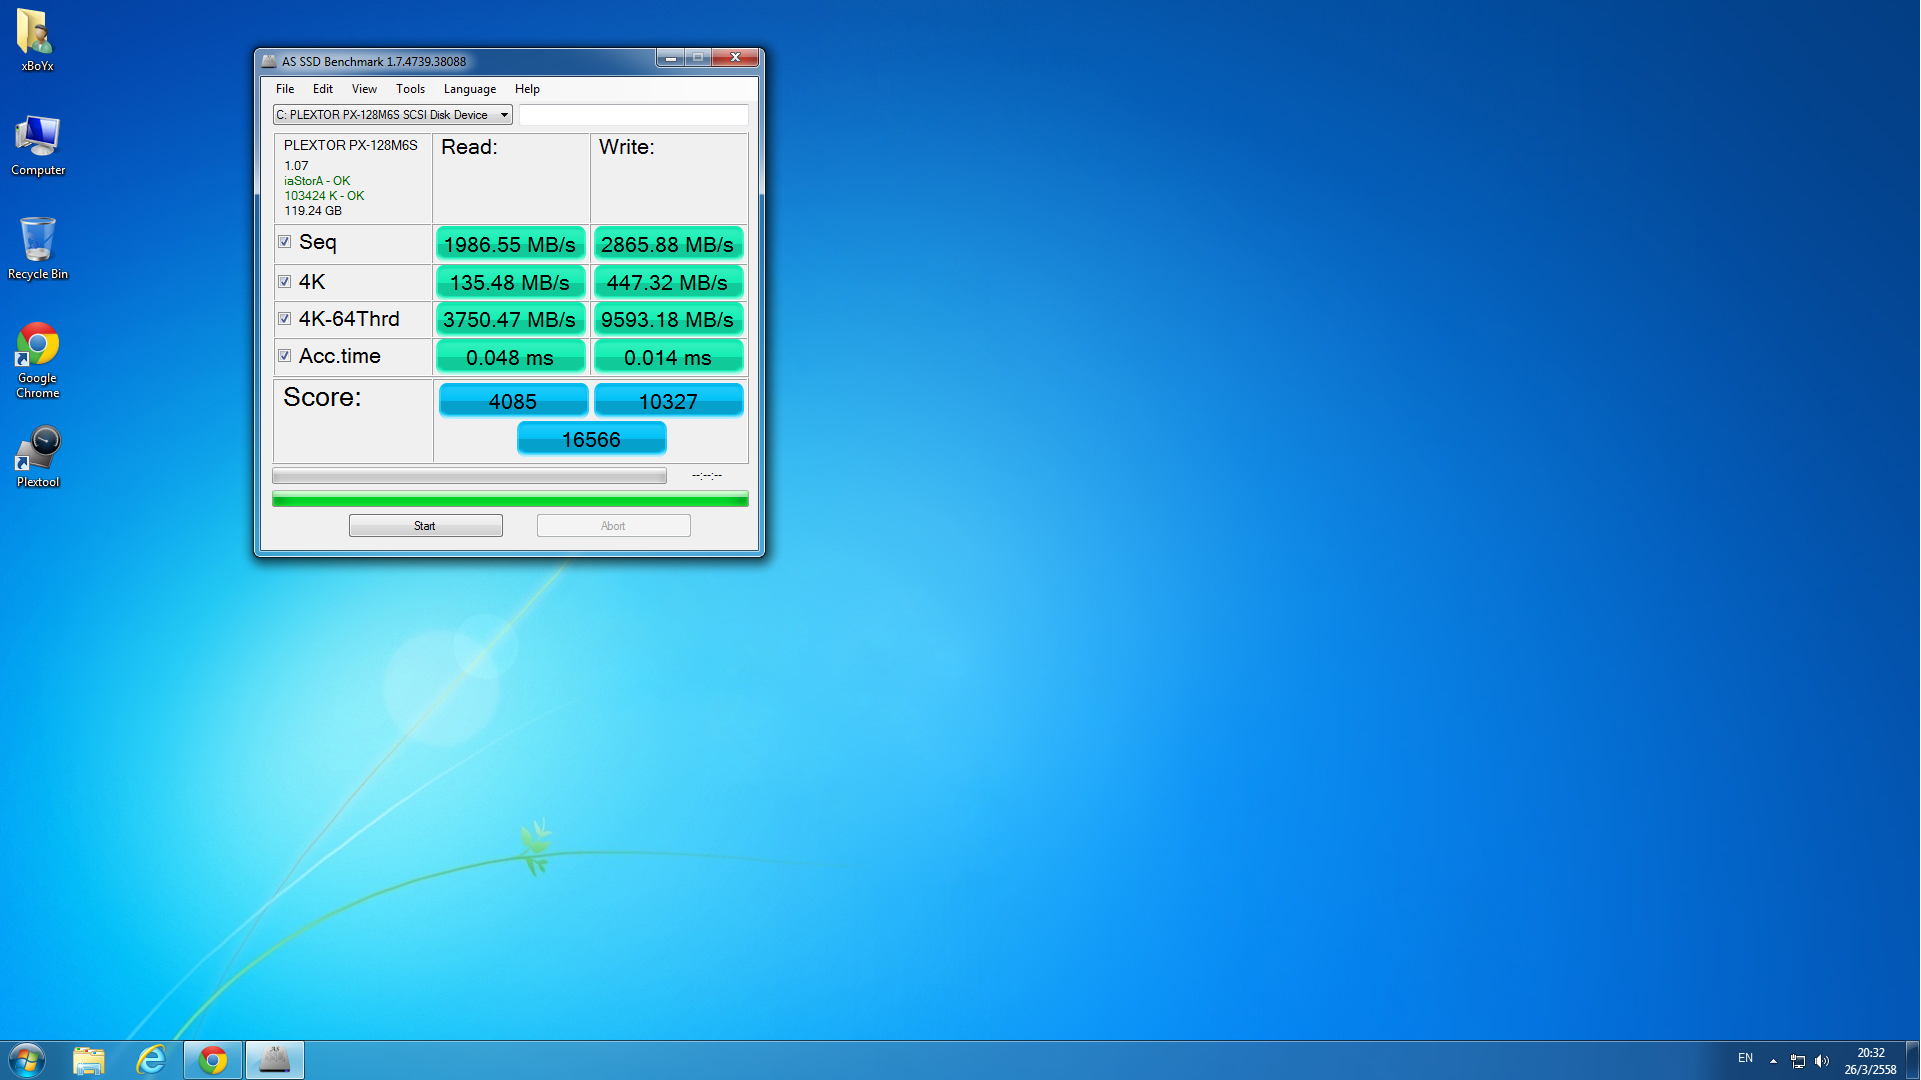1921x1080 pixels.
Task: Open Windows Explorer taskbar icon
Action: tap(89, 1060)
